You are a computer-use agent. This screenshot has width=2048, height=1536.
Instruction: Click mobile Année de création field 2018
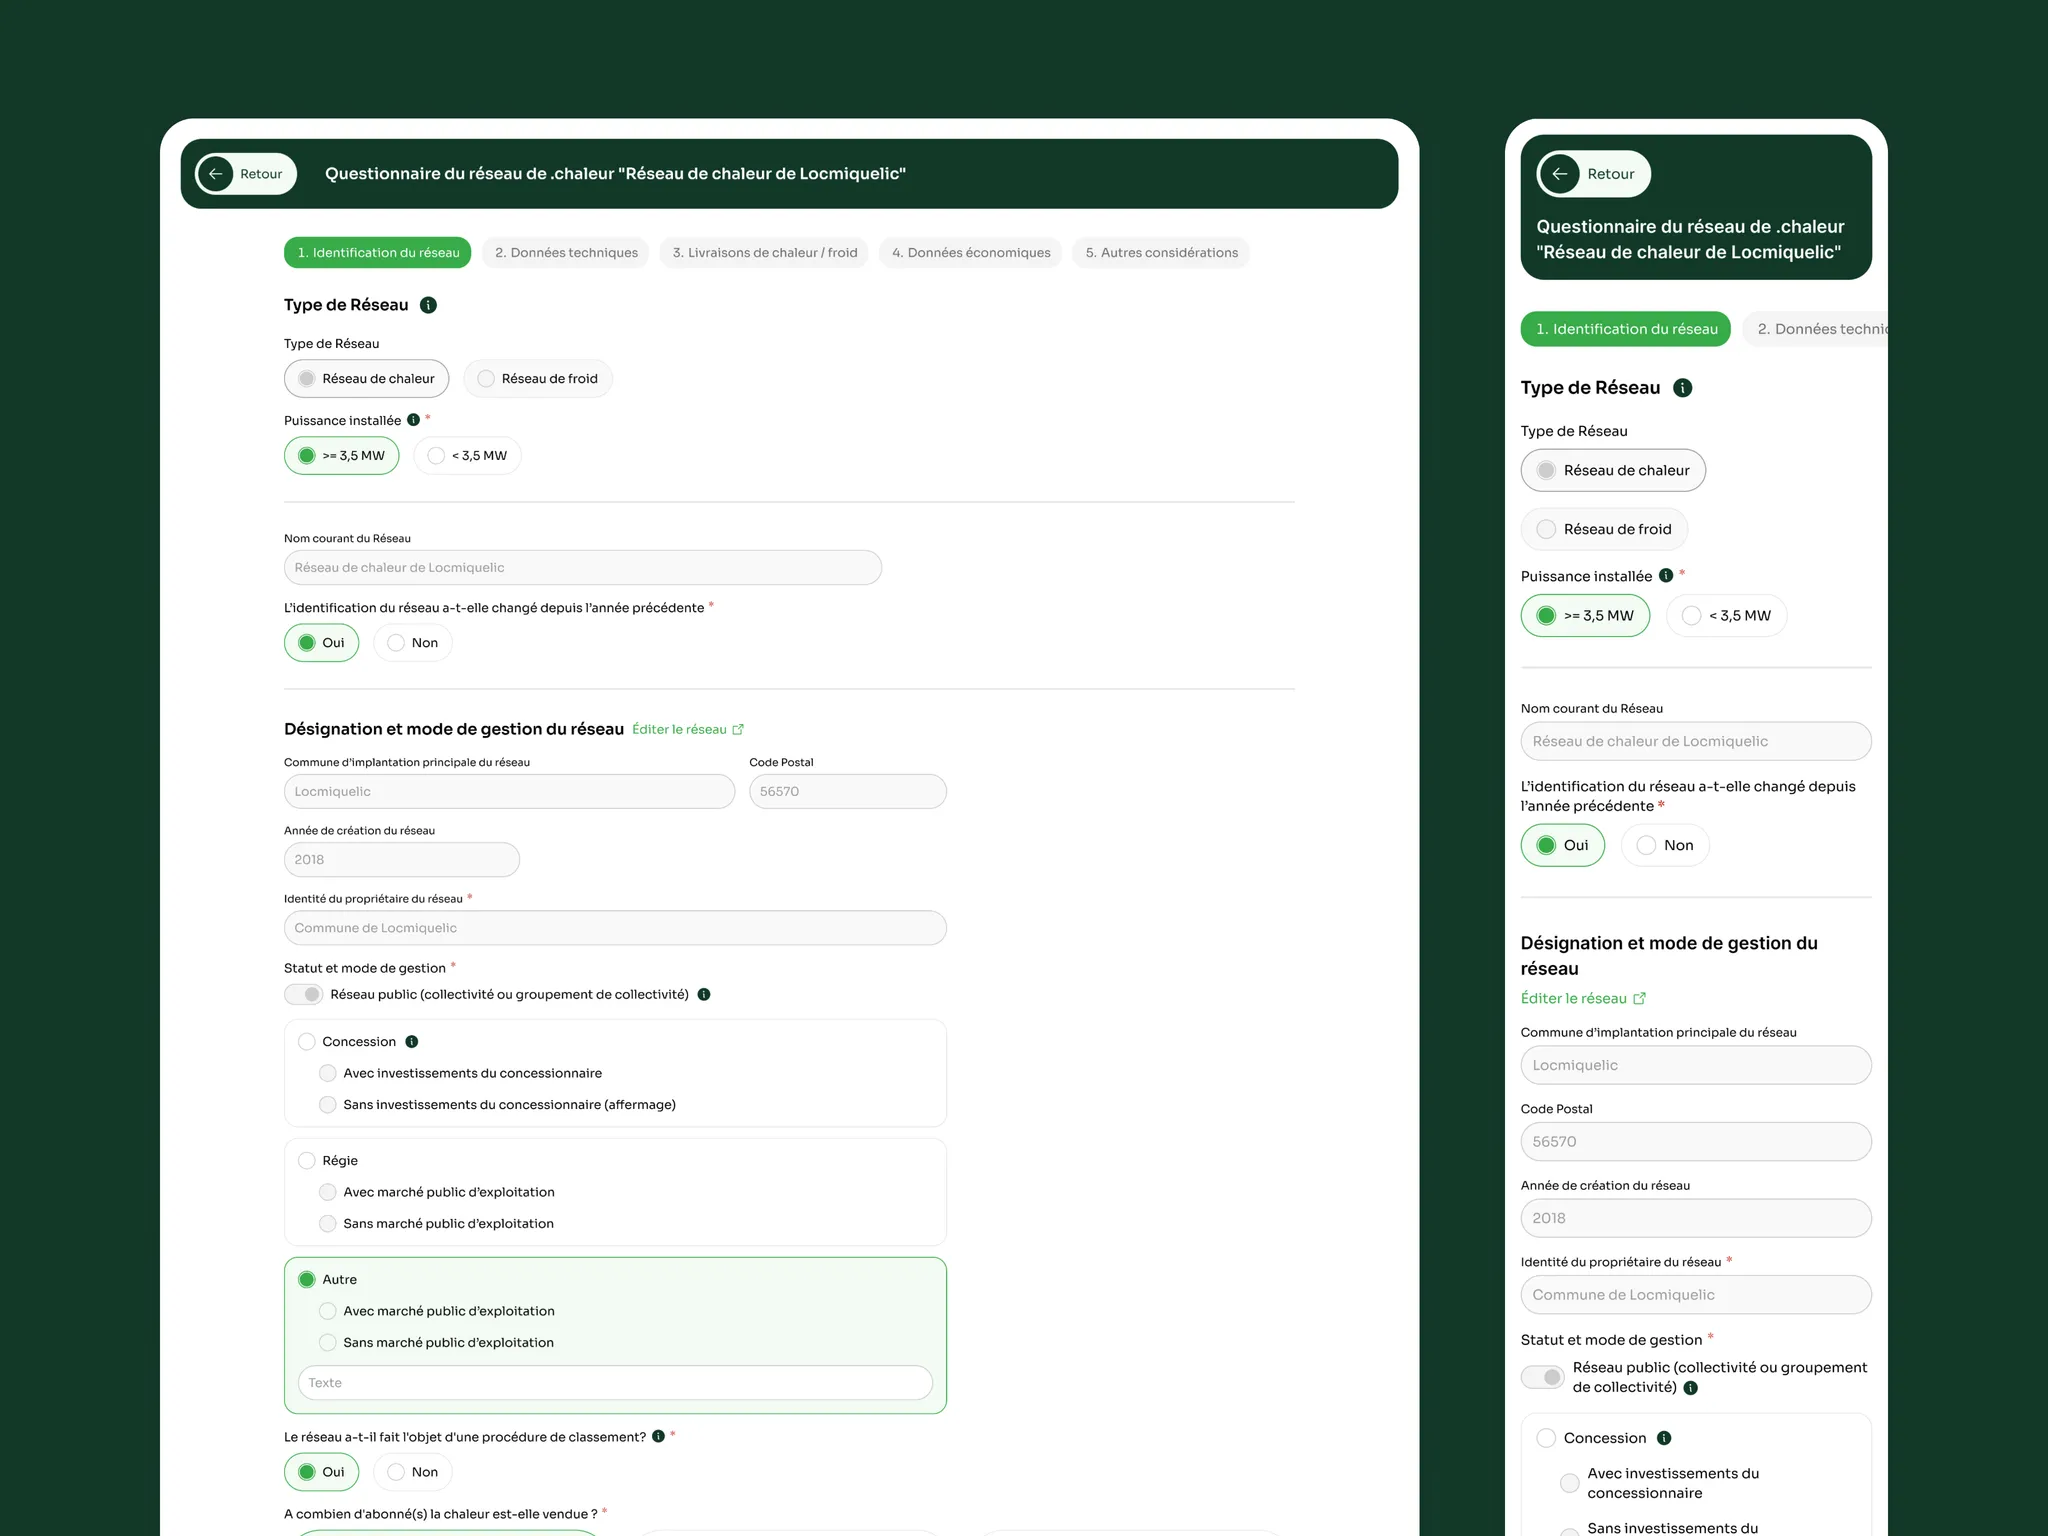point(1696,1218)
